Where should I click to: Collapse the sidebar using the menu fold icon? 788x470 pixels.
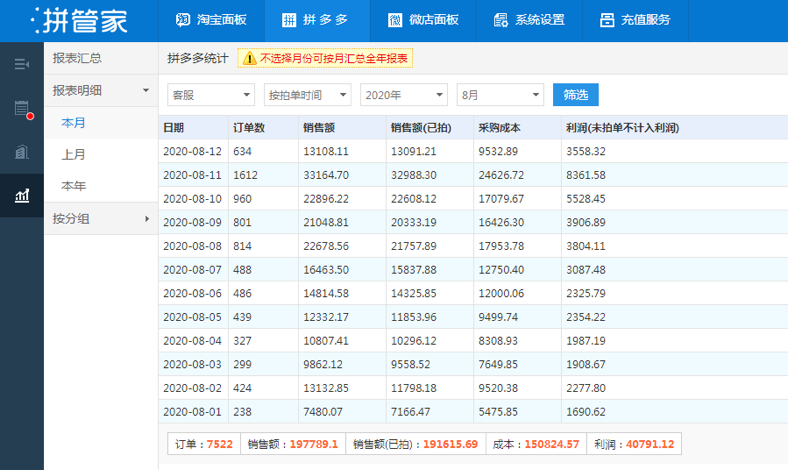click(22, 64)
